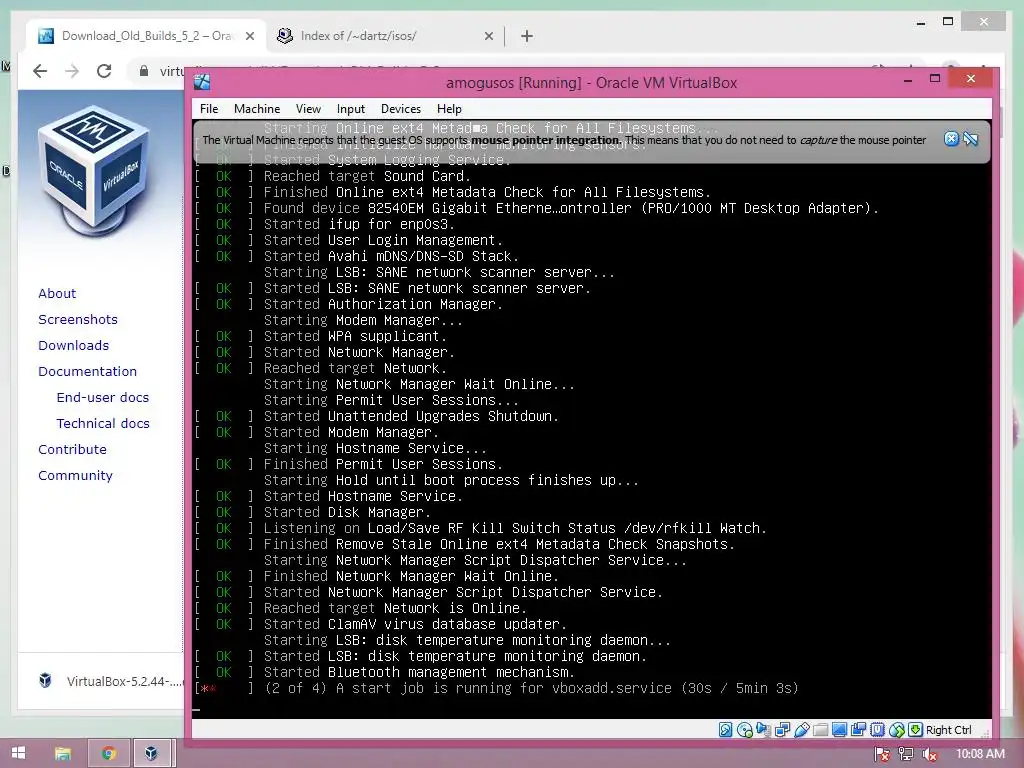Click the display monitor indicator in VirtualBox status bar

(839, 729)
